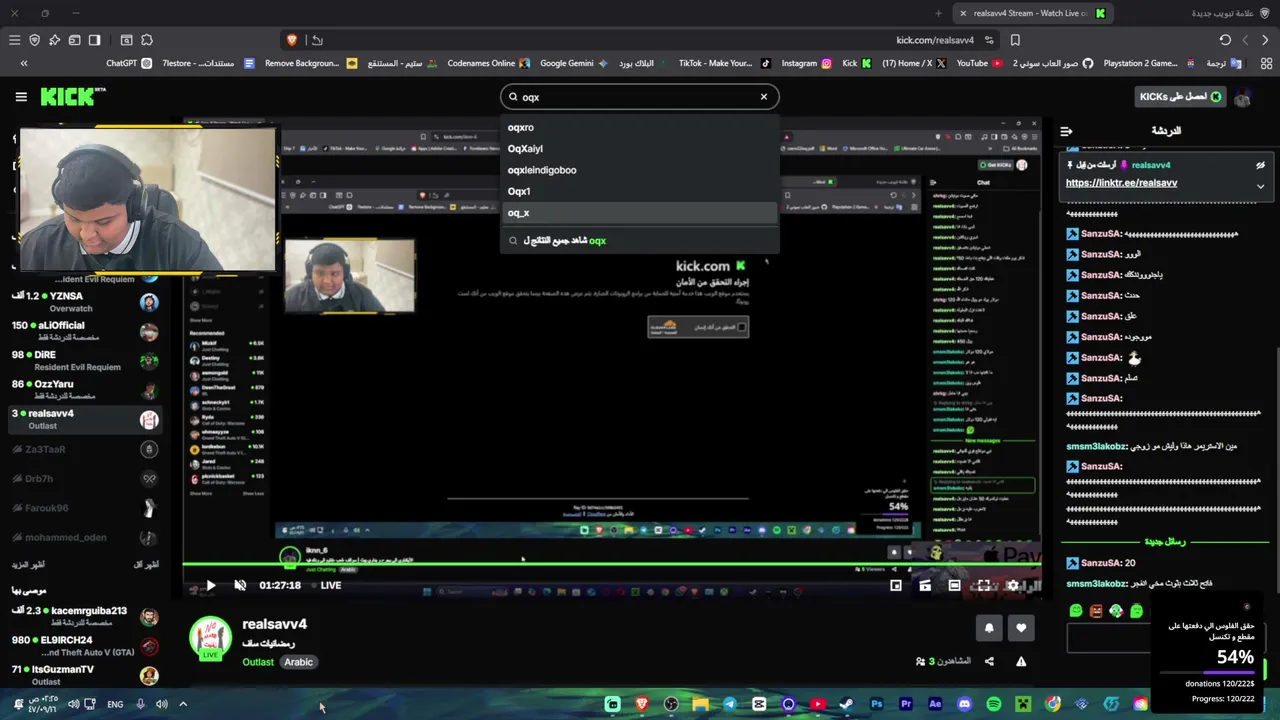1280x720 pixels.
Task: Click the search field containing oqx
Action: coord(639,97)
